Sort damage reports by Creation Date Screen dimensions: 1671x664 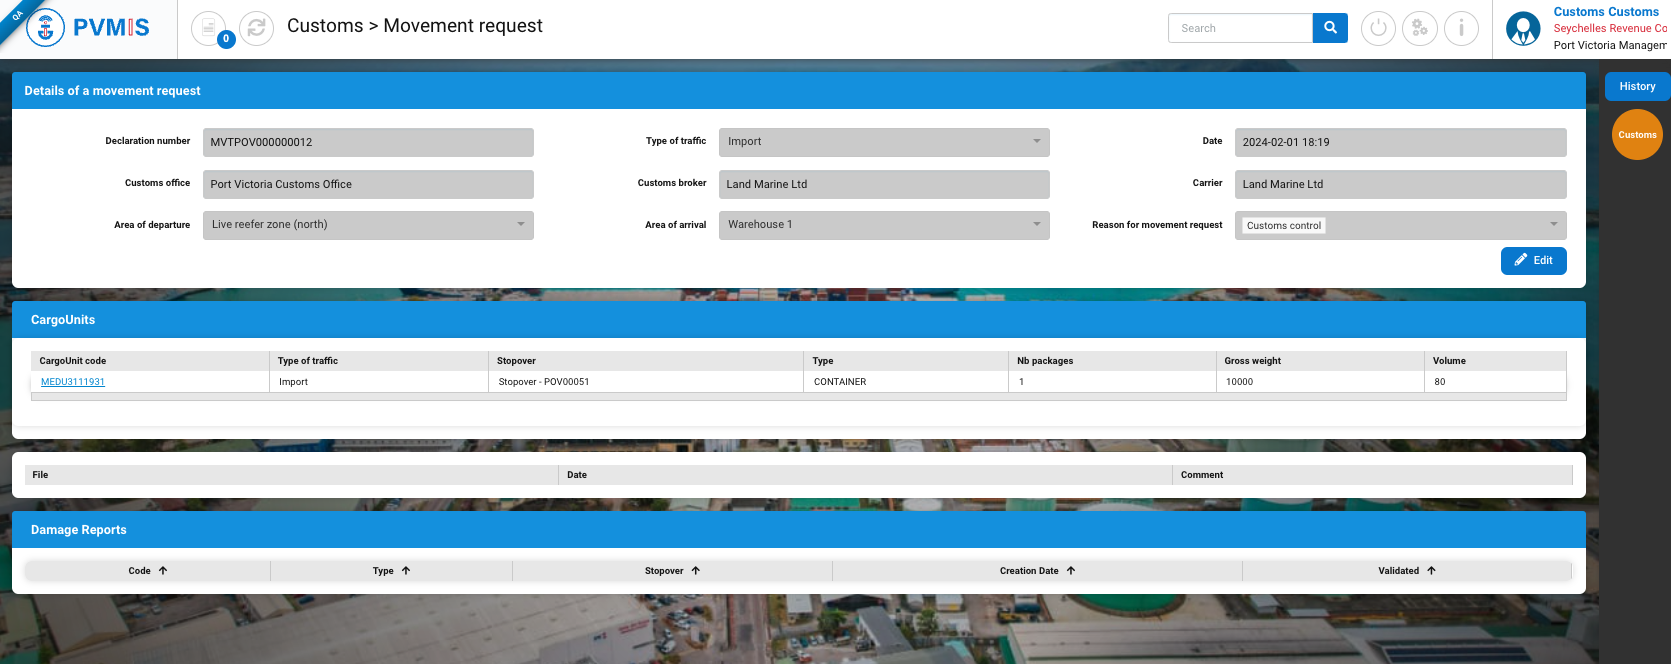(1036, 571)
